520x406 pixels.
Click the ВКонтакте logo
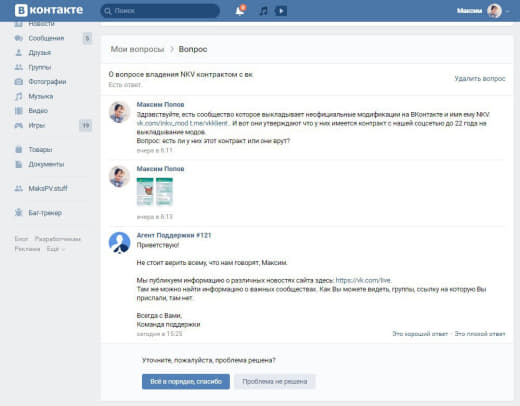pos(49,10)
